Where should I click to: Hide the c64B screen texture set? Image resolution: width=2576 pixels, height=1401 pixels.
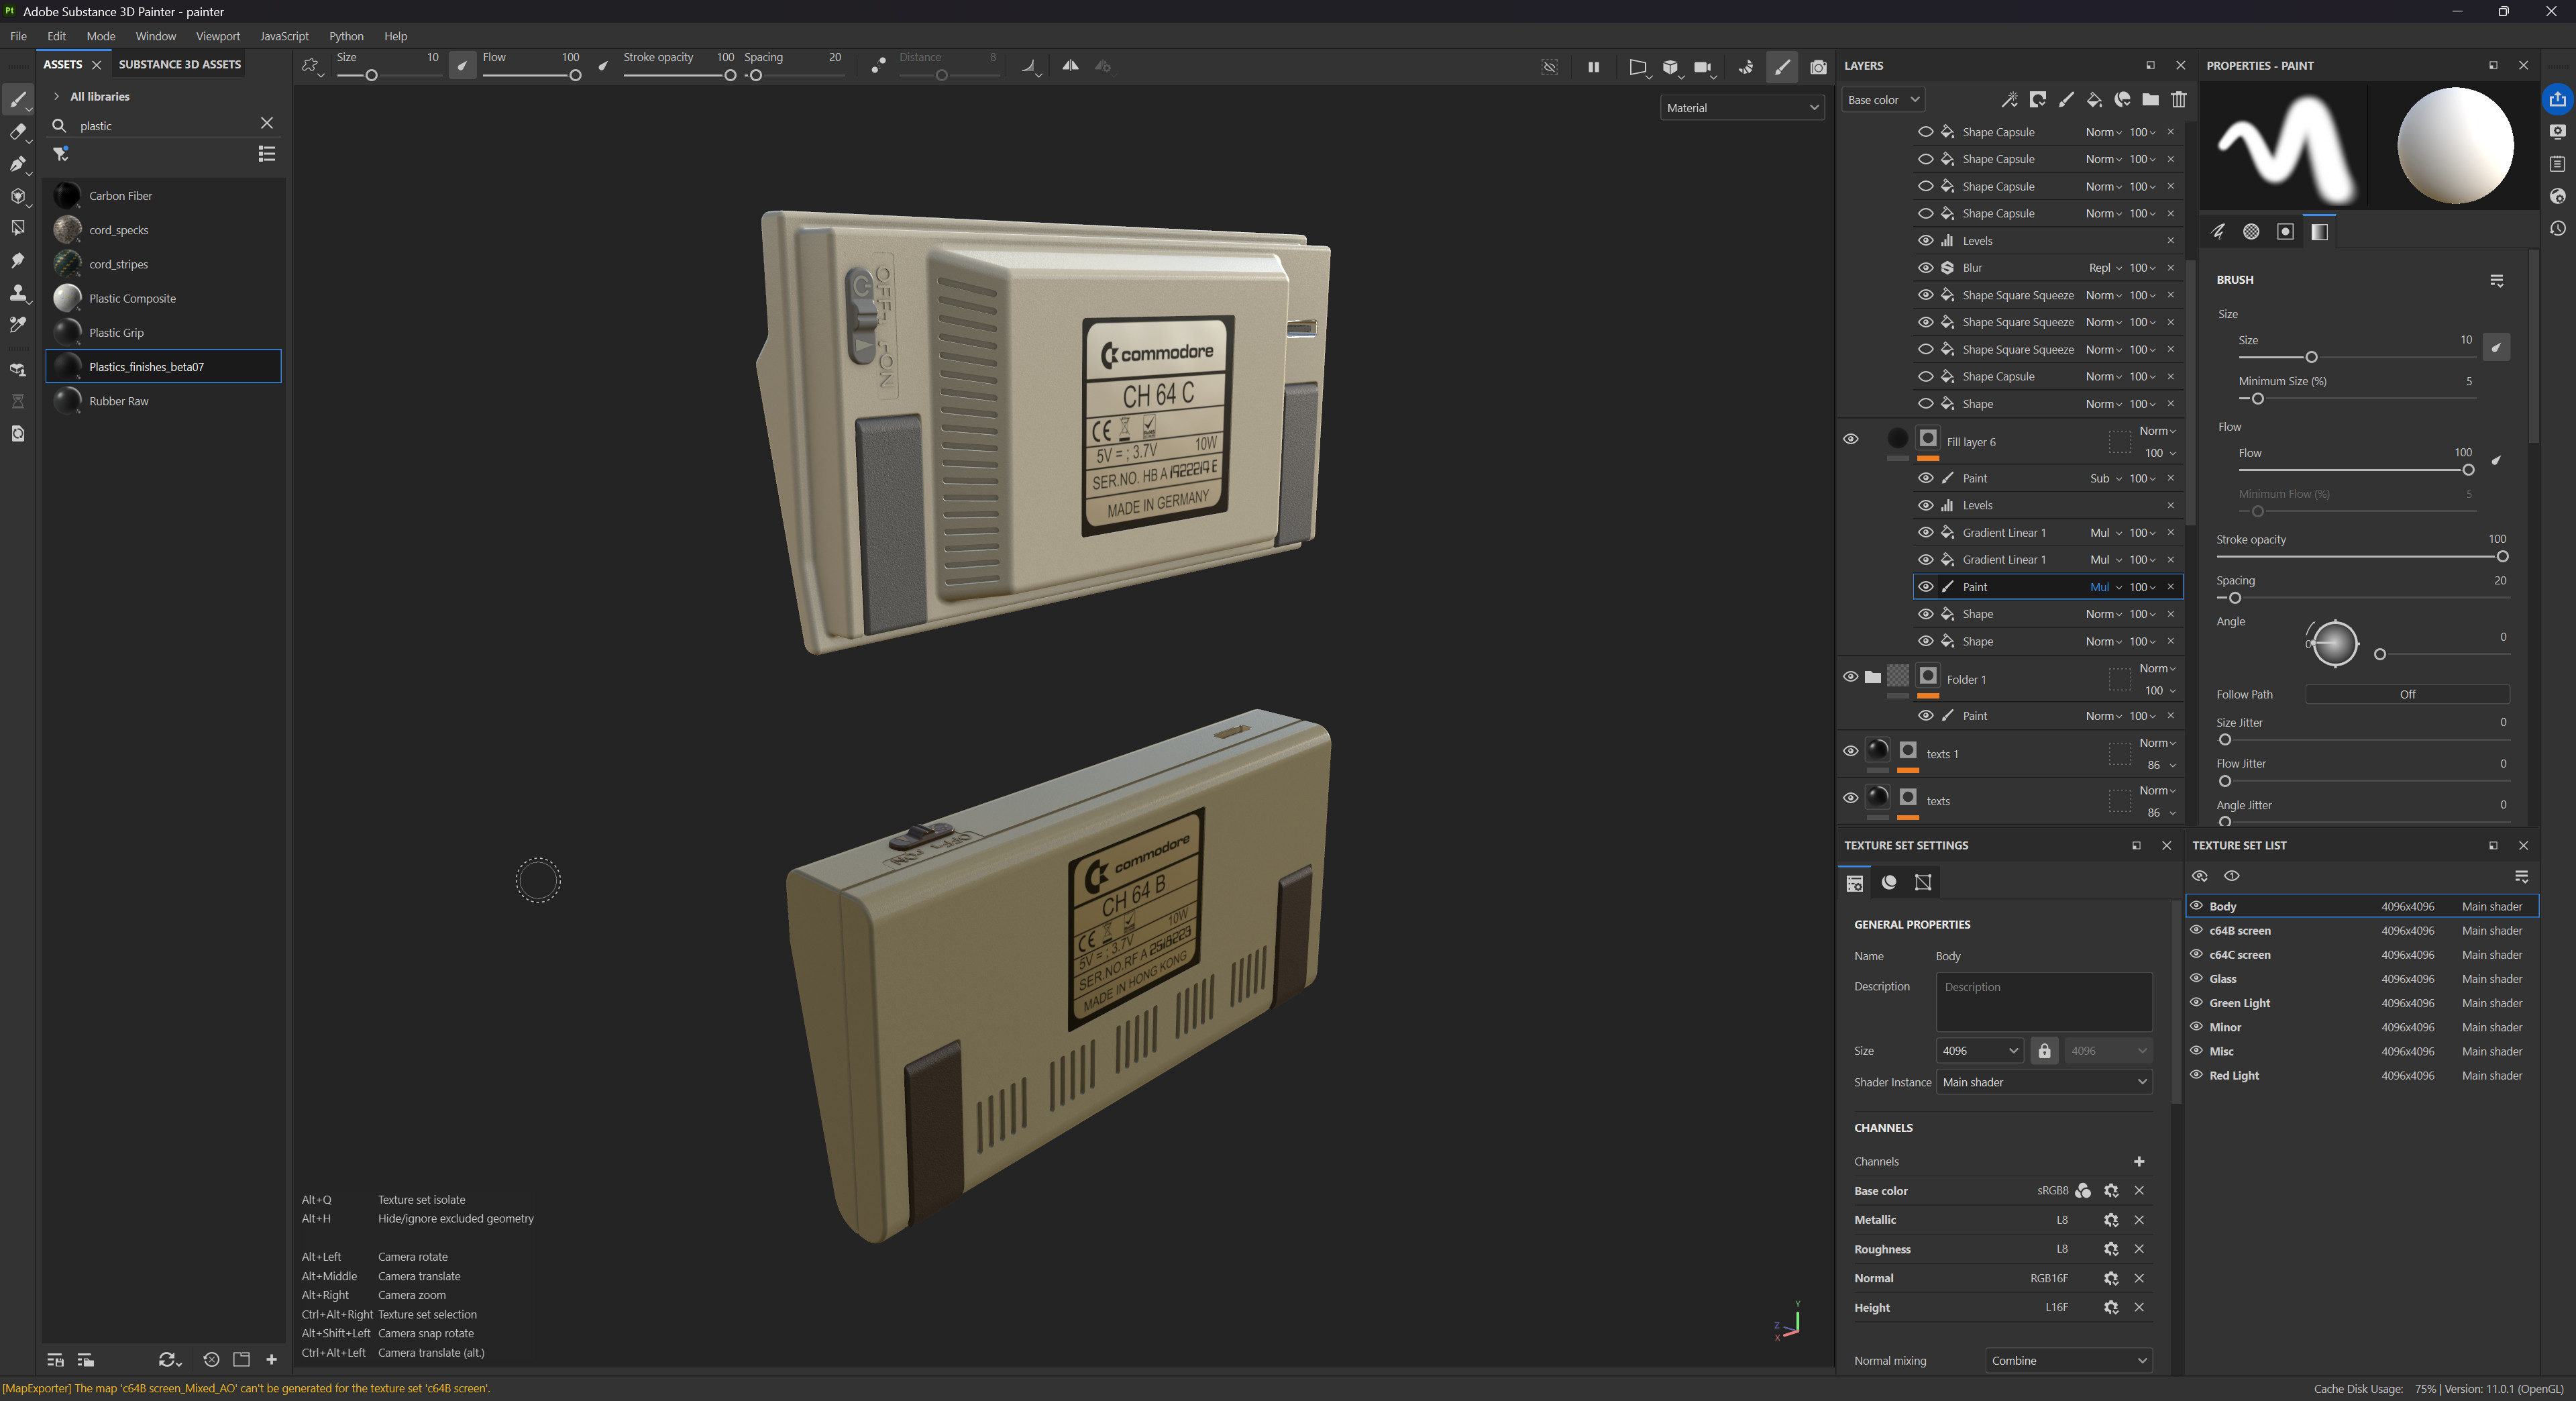(2196, 930)
